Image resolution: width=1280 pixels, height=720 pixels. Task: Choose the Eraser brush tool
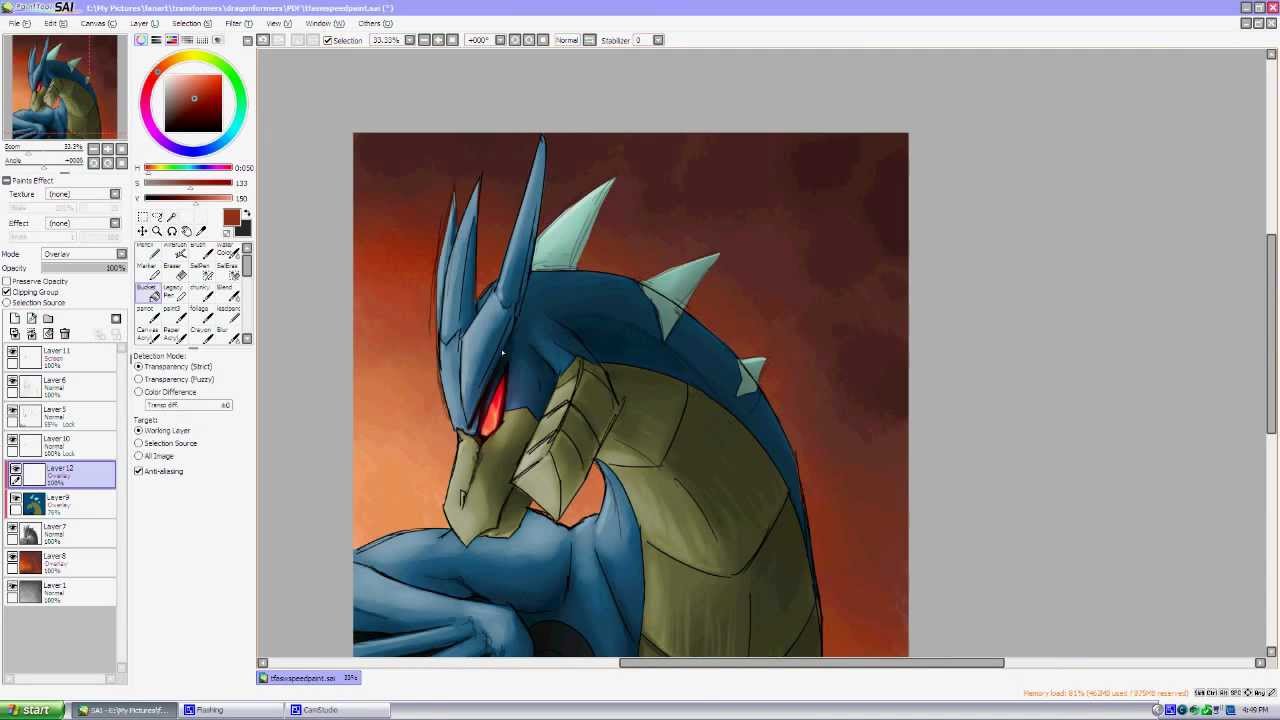tap(175, 271)
